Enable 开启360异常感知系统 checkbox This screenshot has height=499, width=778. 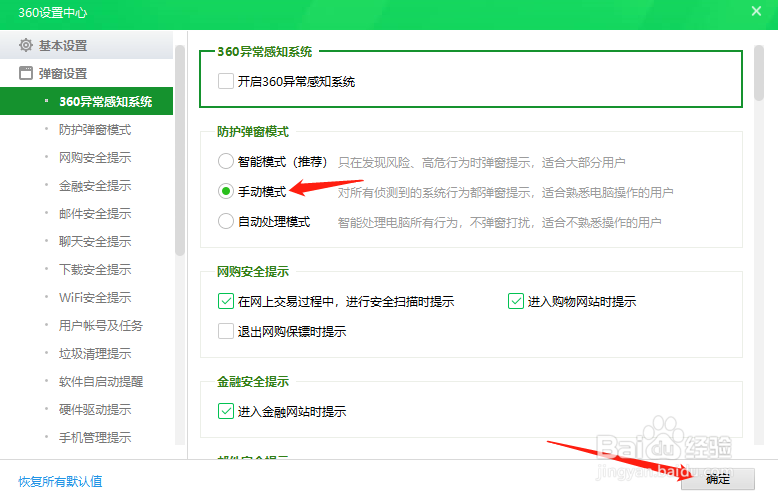[x=226, y=81]
